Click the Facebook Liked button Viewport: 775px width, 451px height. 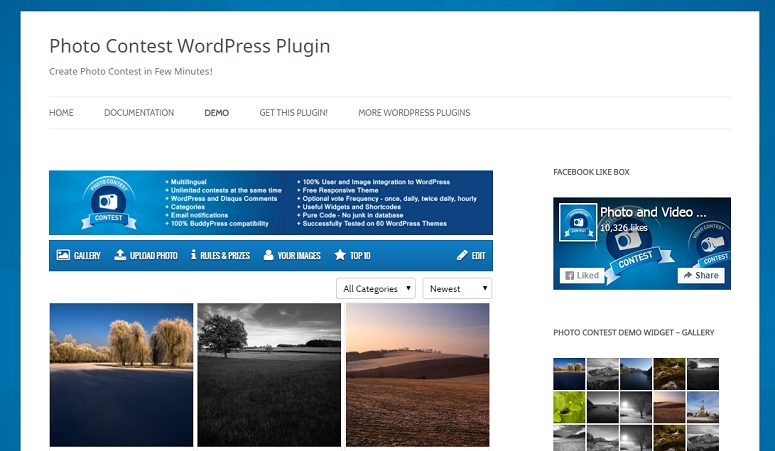[582, 275]
